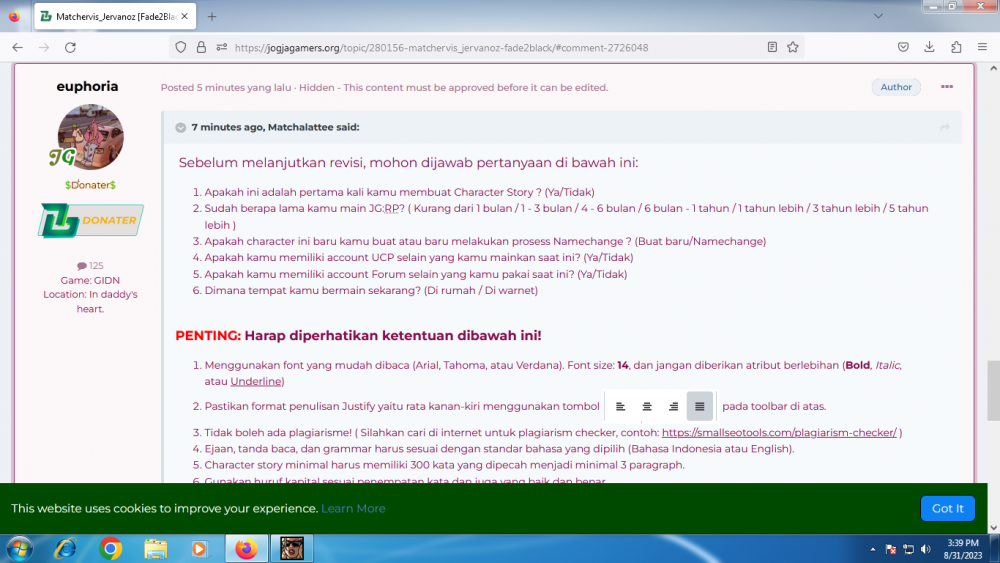Show hidden system tray icons
The width and height of the screenshot is (1000, 563).
(x=872, y=549)
